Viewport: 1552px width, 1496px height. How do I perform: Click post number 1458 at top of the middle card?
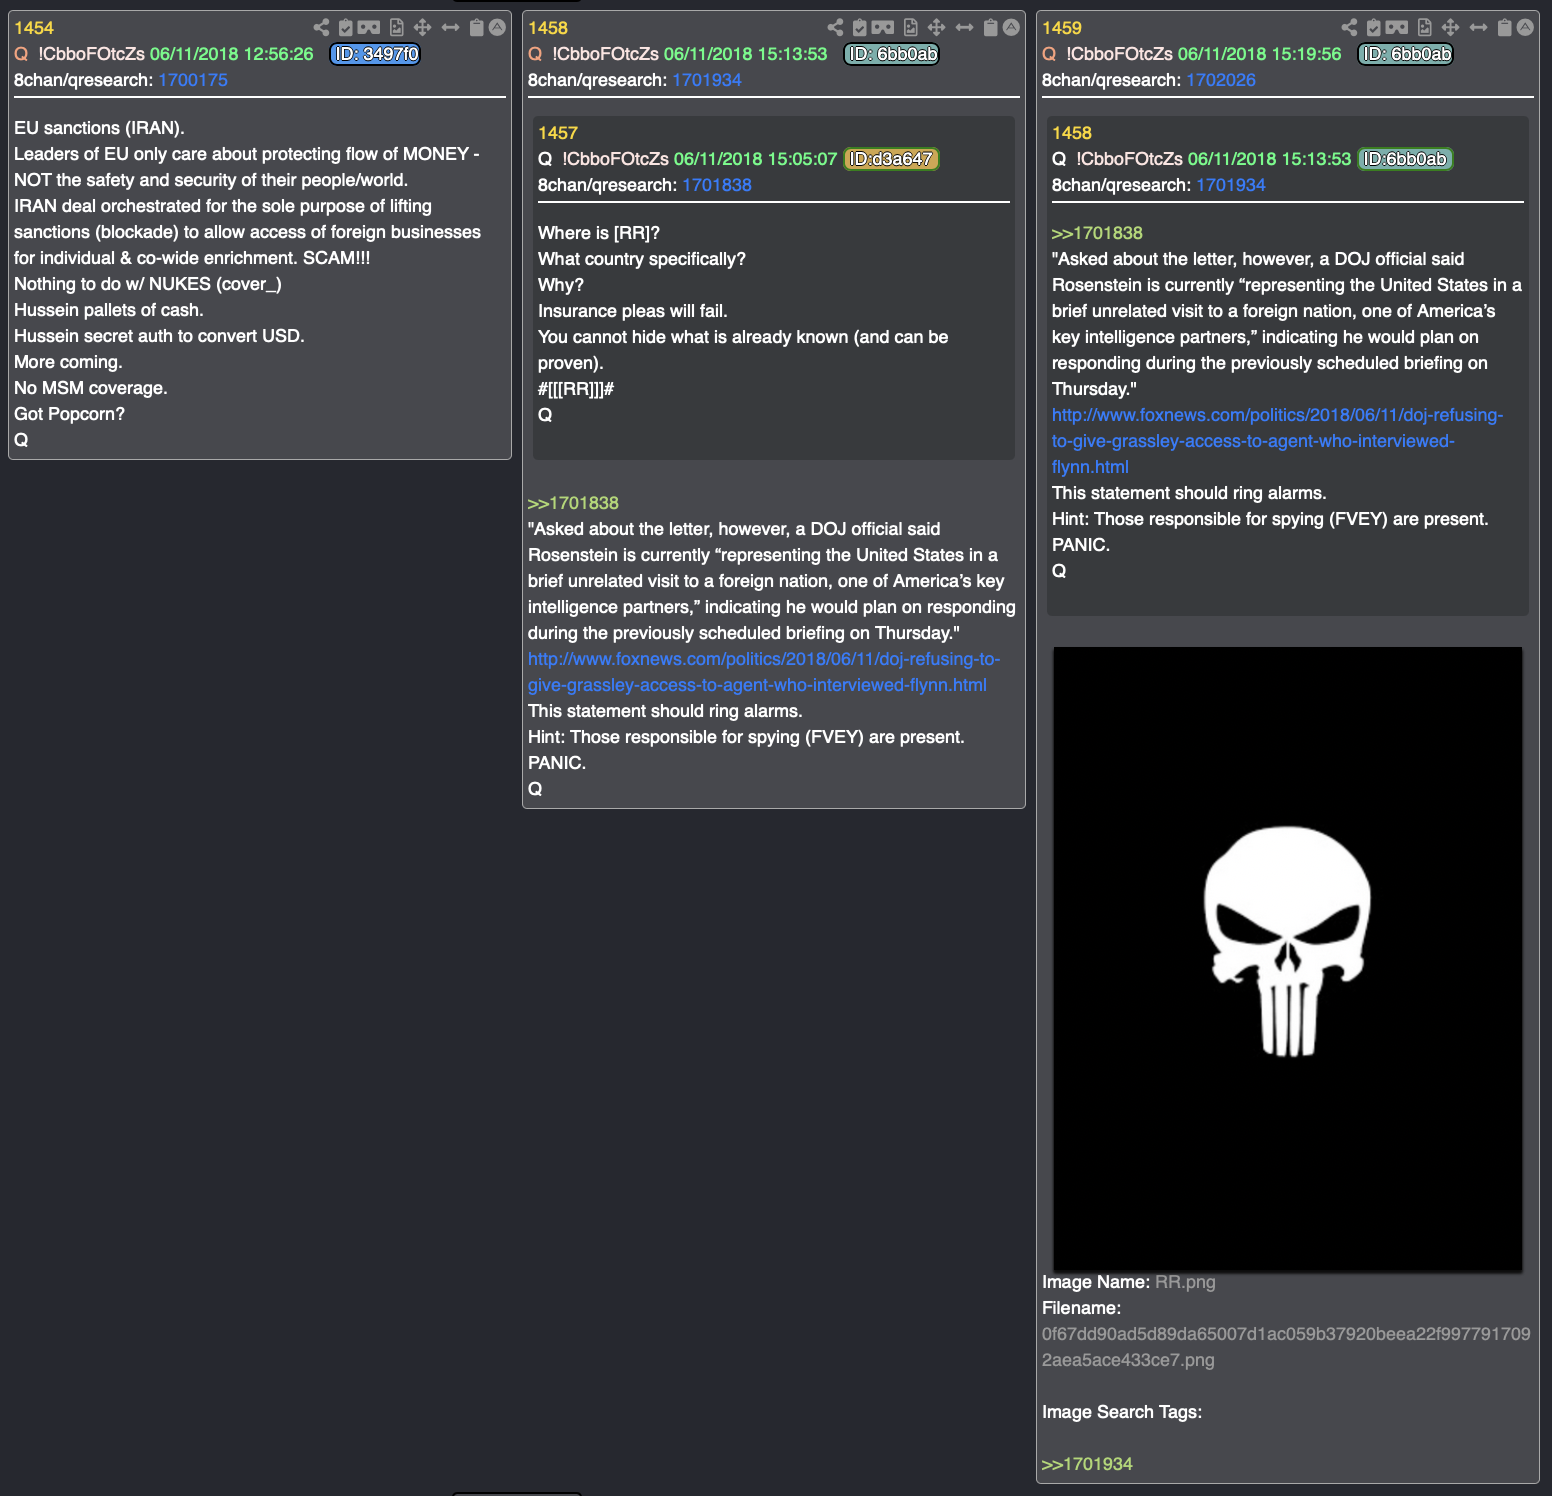point(548,28)
